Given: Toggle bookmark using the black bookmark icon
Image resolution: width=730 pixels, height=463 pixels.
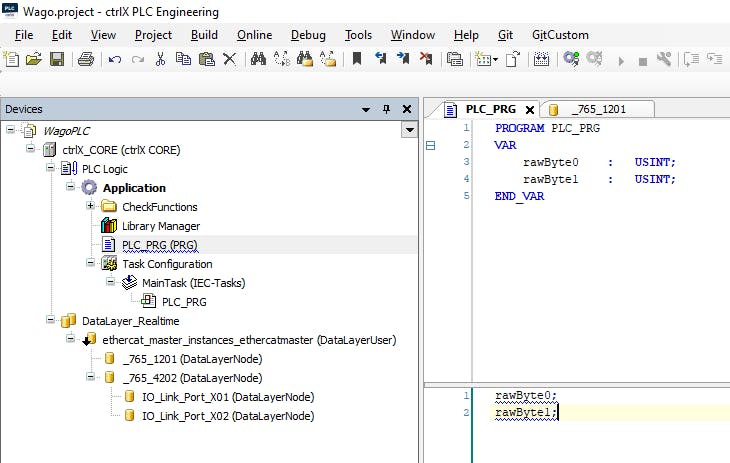Looking at the screenshot, I should [x=357, y=59].
